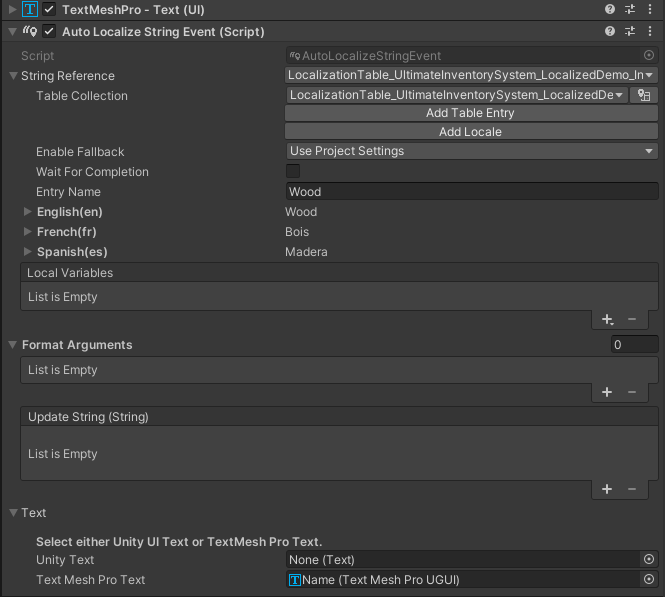
Task: Collapse the Format Arguments section
Action: tap(13, 345)
